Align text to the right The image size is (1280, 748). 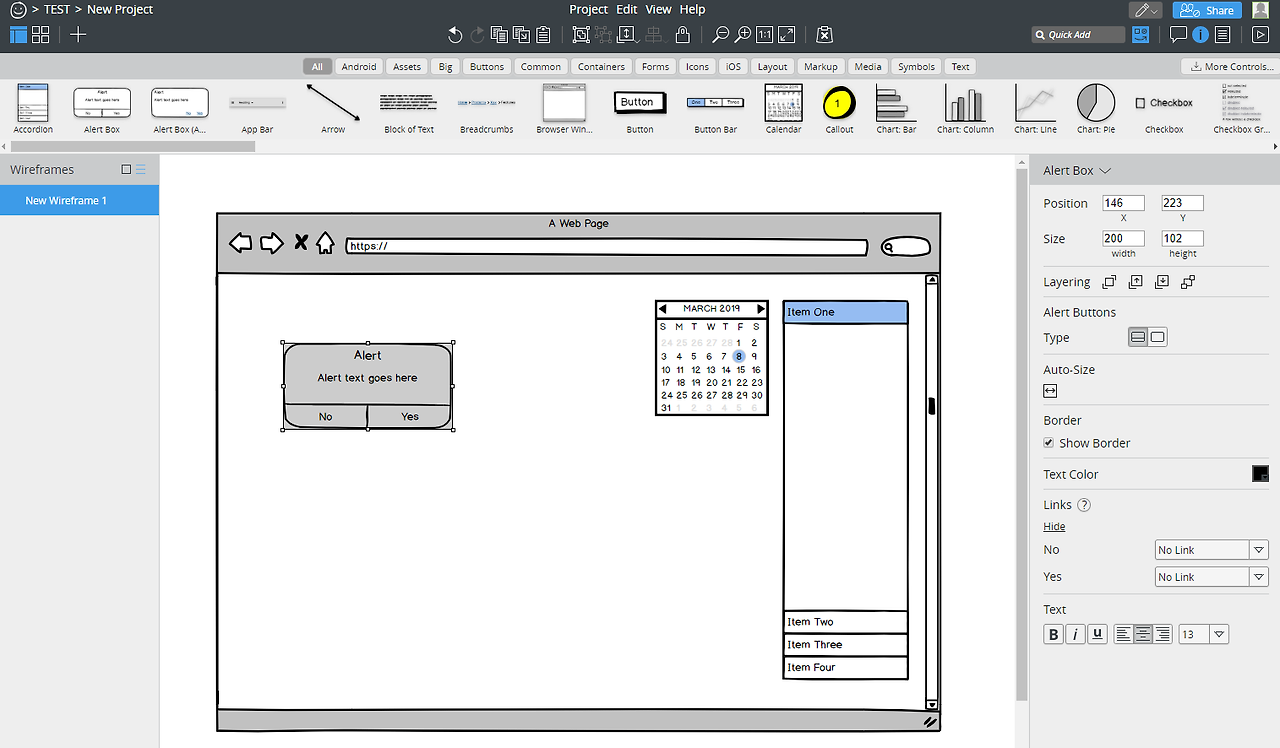(1162, 634)
